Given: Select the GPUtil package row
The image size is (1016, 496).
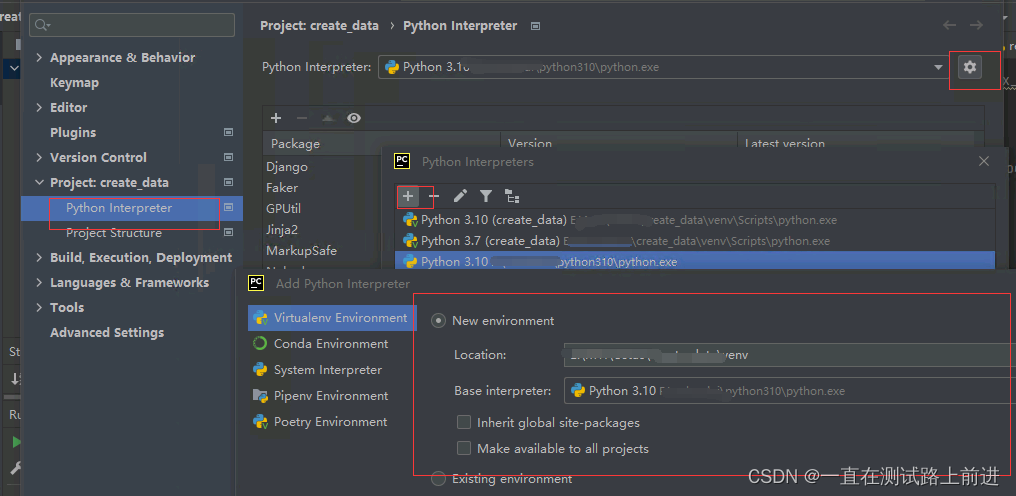Looking at the screenshot, I should coord(283,209).
